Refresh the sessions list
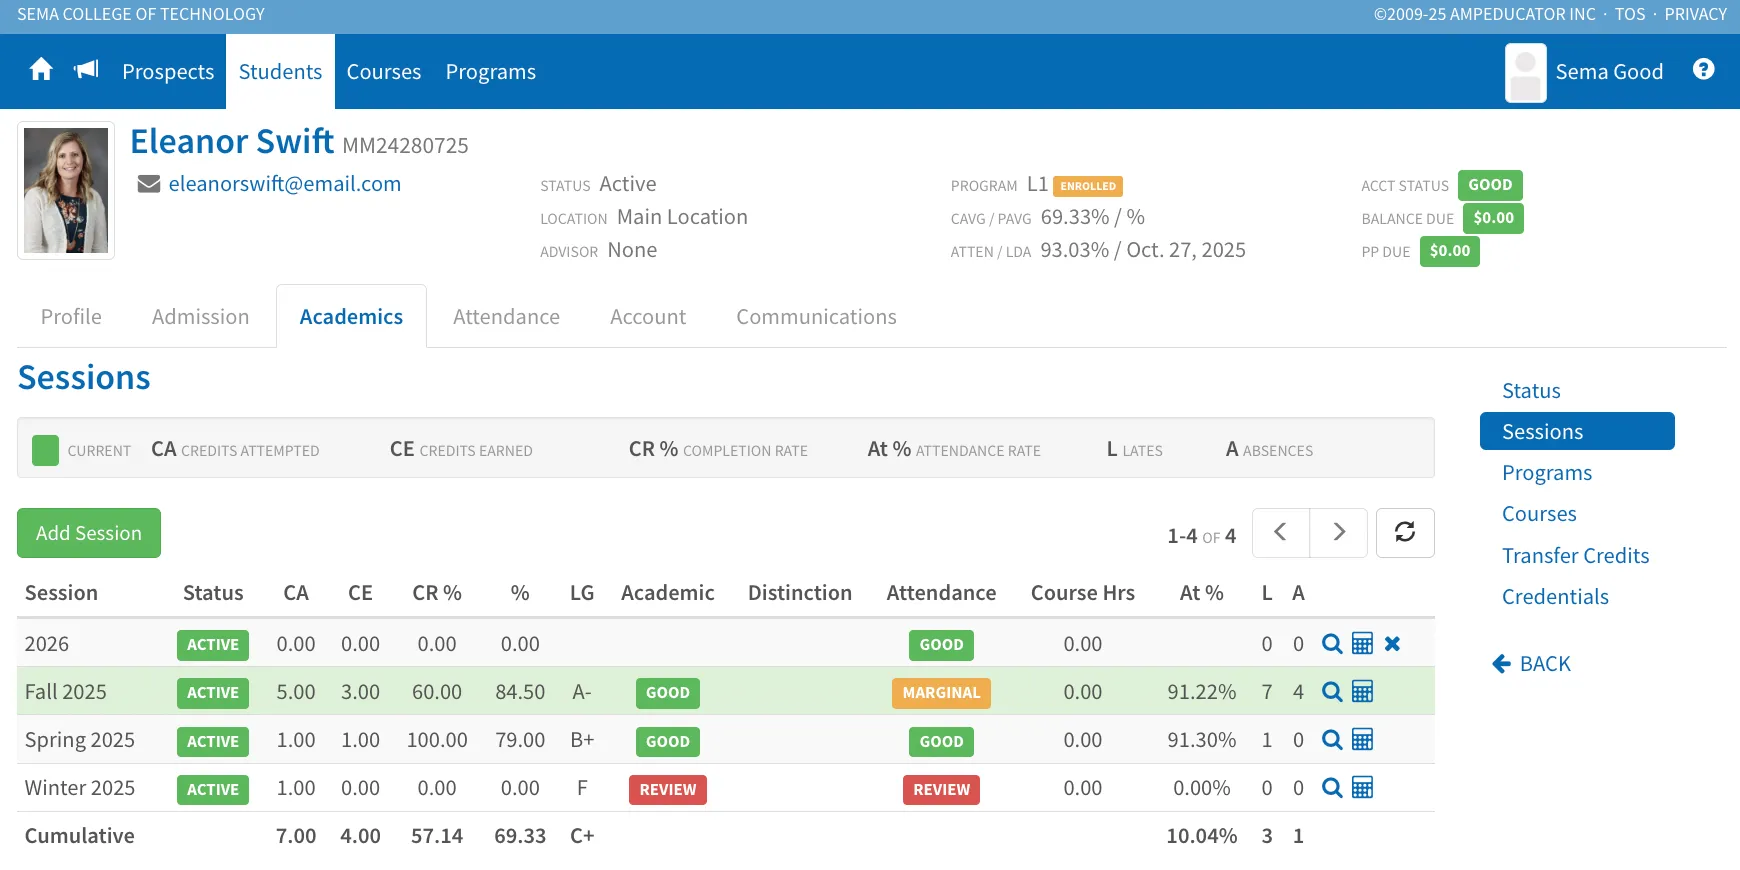The image size is (1740, 870). [x=1405, y=533]
